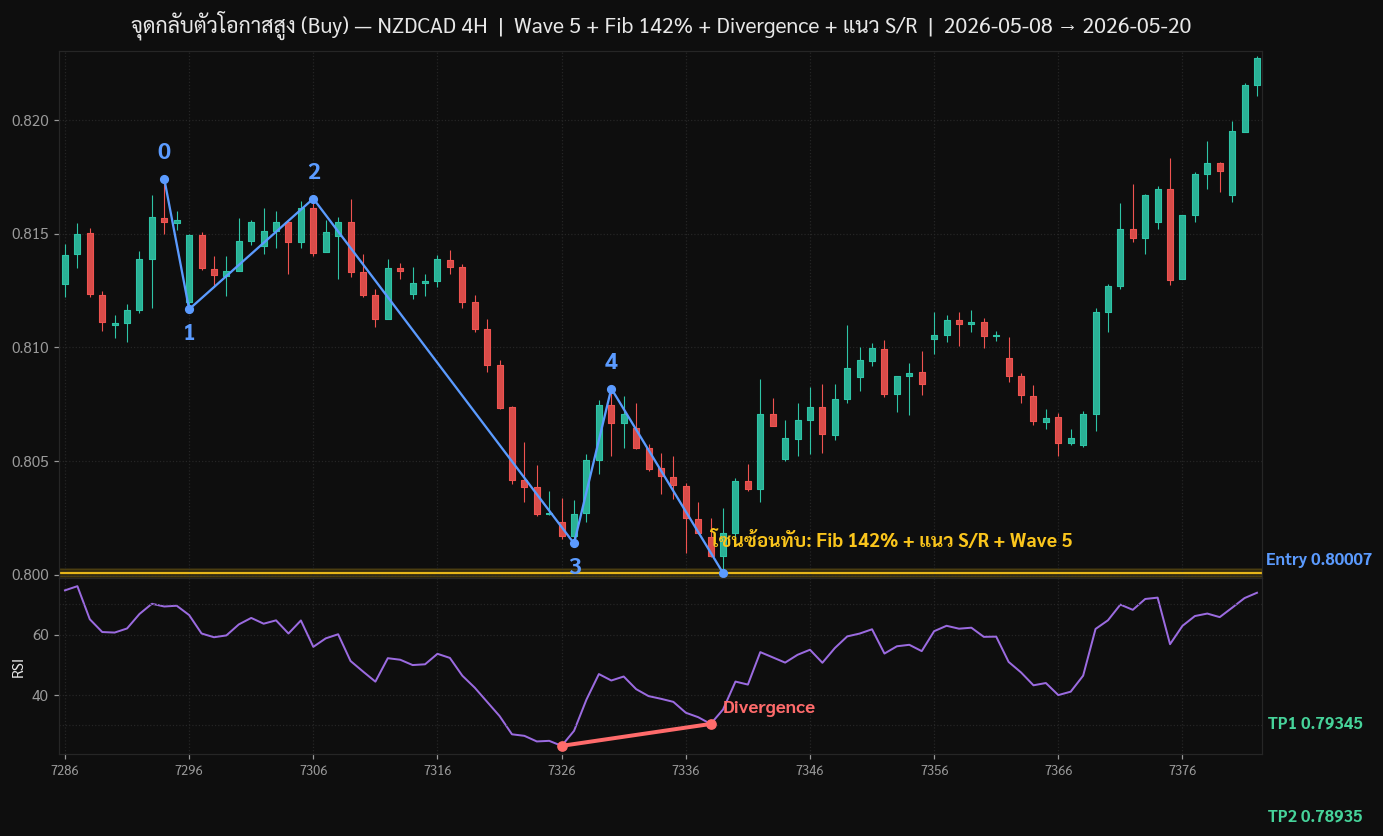Image resolution: width=1383 pixels, height=836 pixels.
Task: Click the Entry 0.80007 label
Action: (x=1318, y=560)
